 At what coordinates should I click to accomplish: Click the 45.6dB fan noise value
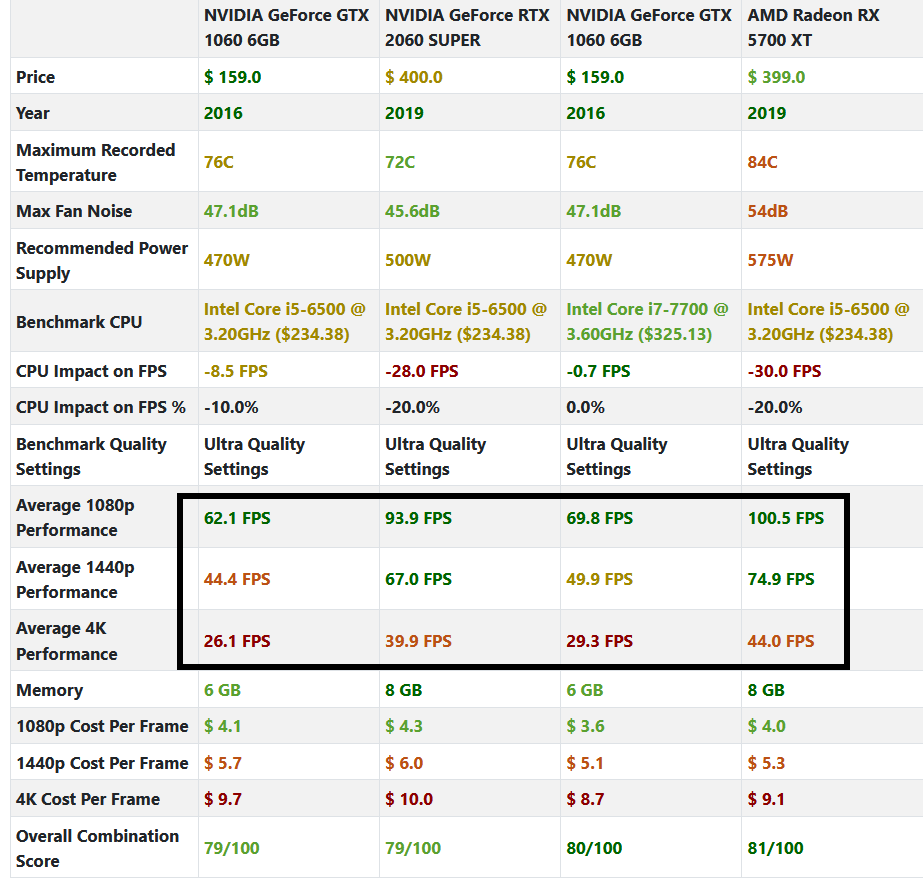pyautogui.click(x=412, y=211)
